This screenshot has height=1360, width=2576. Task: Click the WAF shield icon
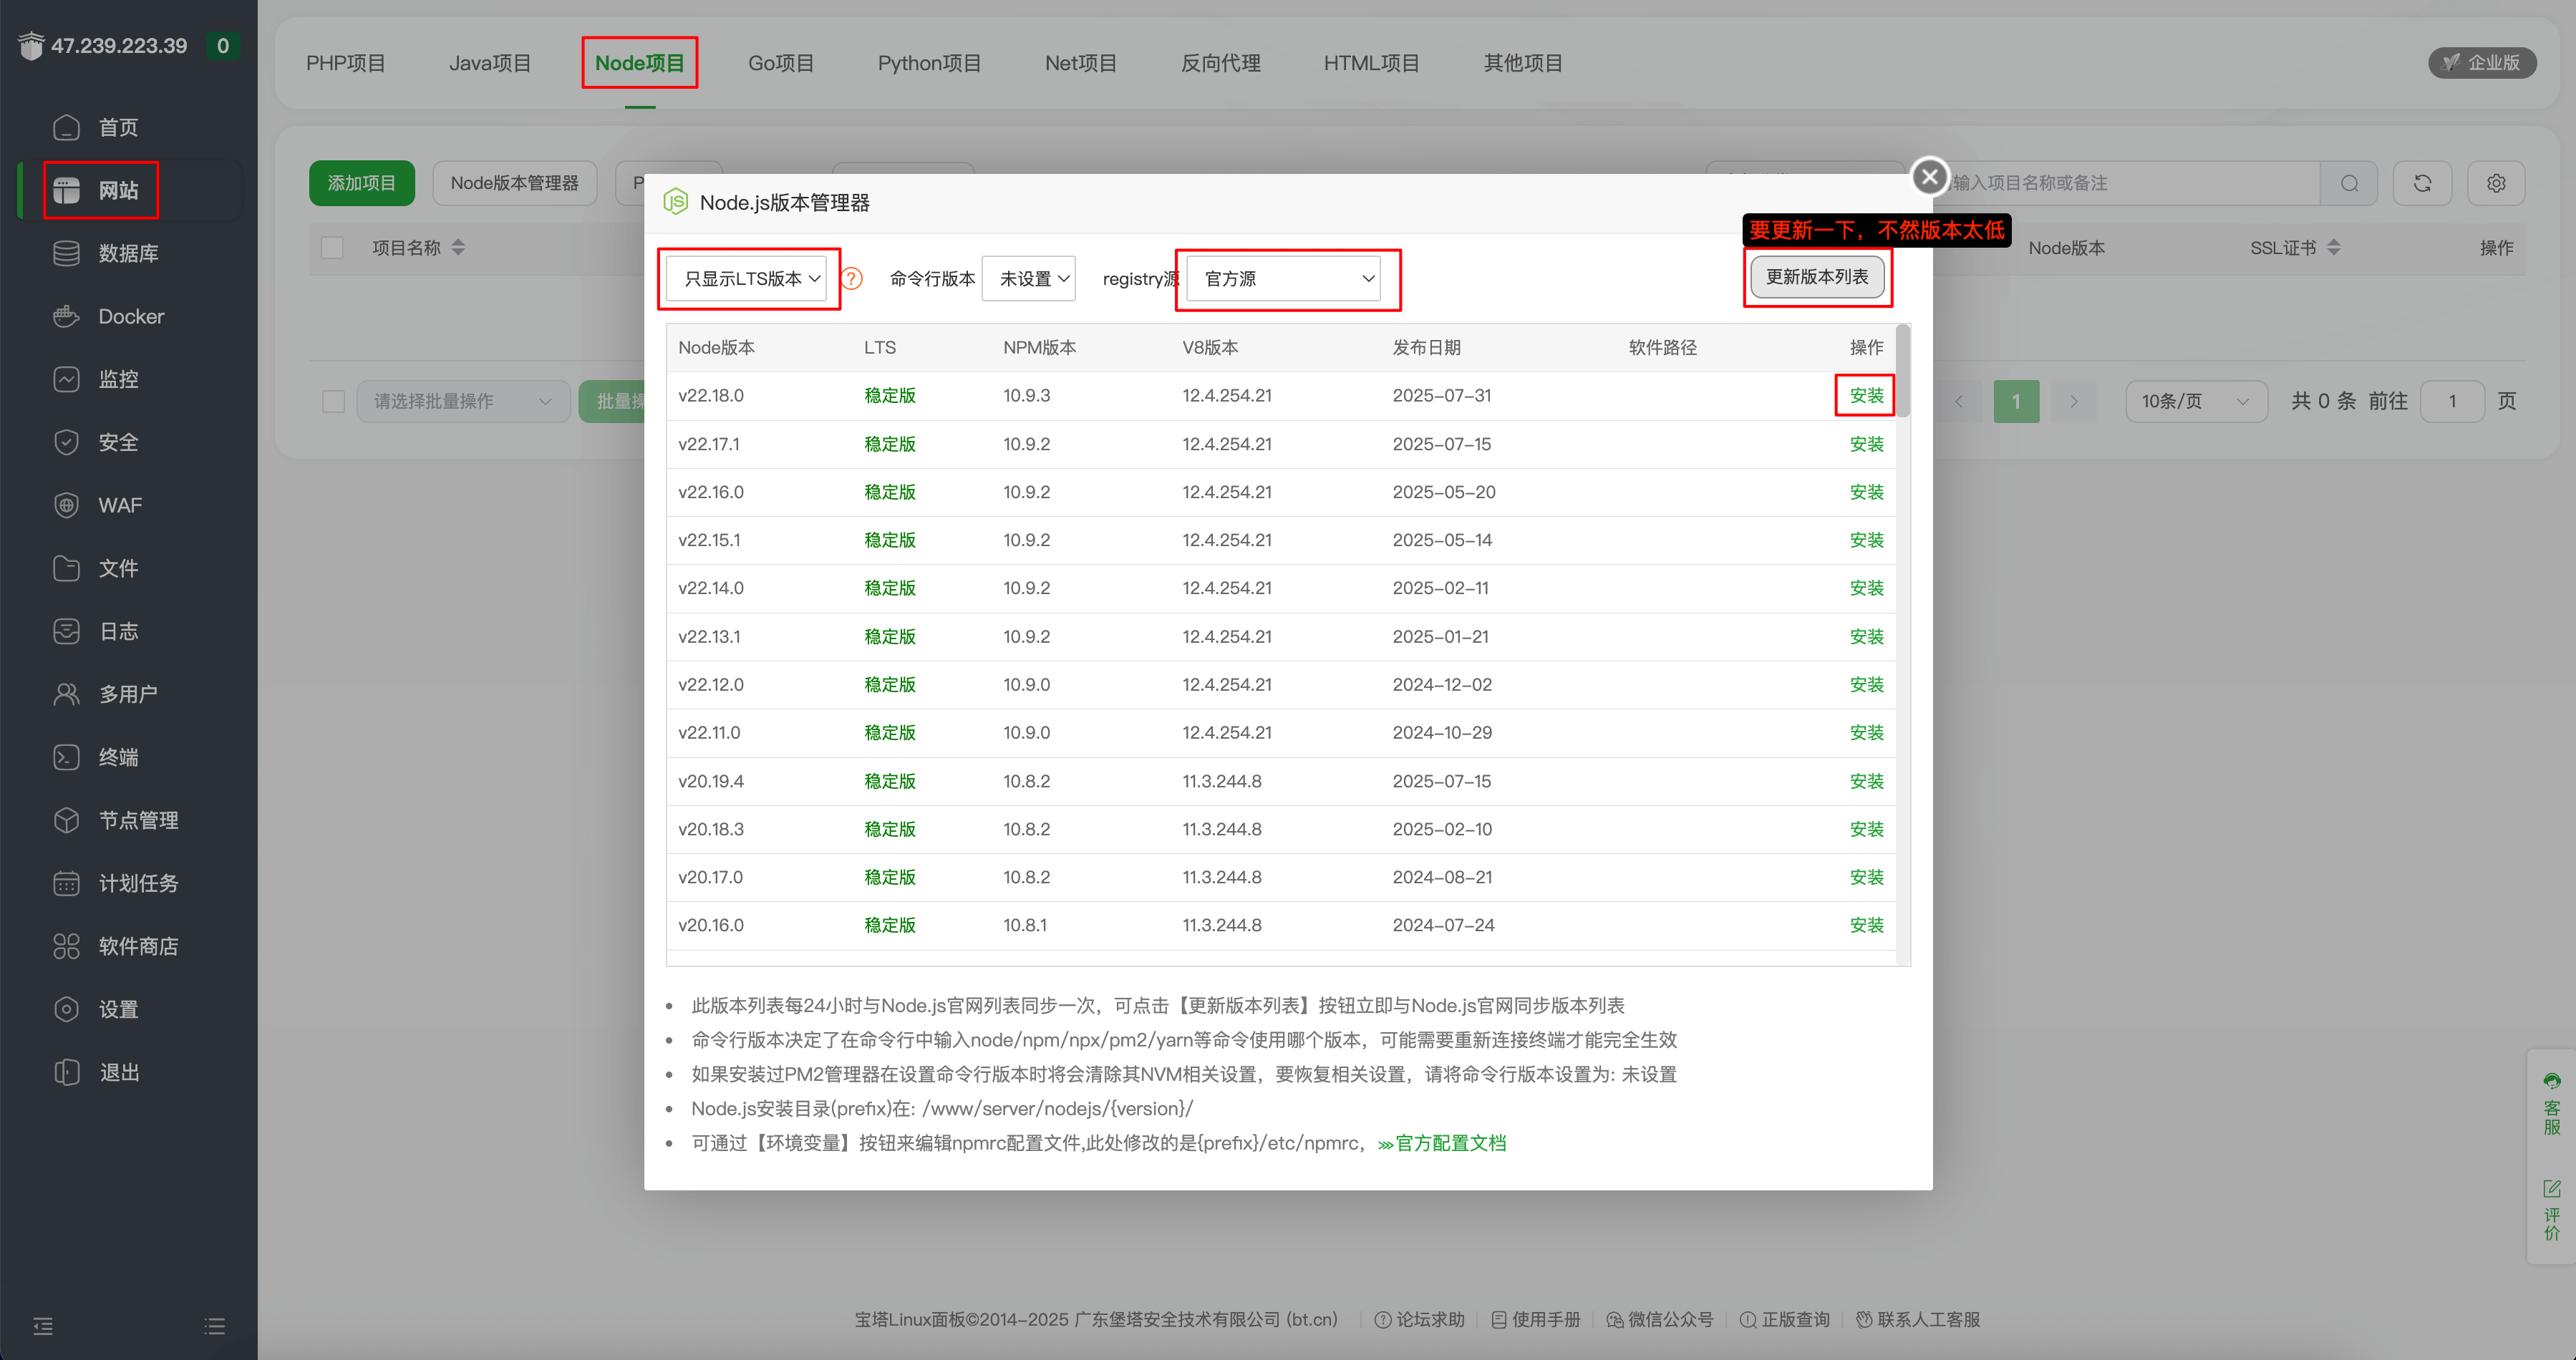[66, 505]
